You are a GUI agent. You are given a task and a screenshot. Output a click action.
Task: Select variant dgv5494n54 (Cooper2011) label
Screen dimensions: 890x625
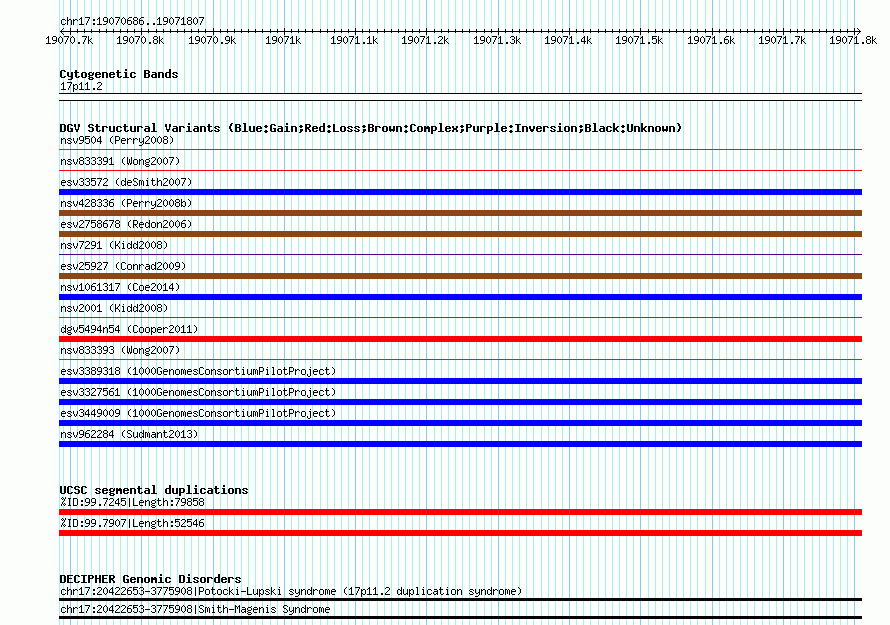[129, 329]
